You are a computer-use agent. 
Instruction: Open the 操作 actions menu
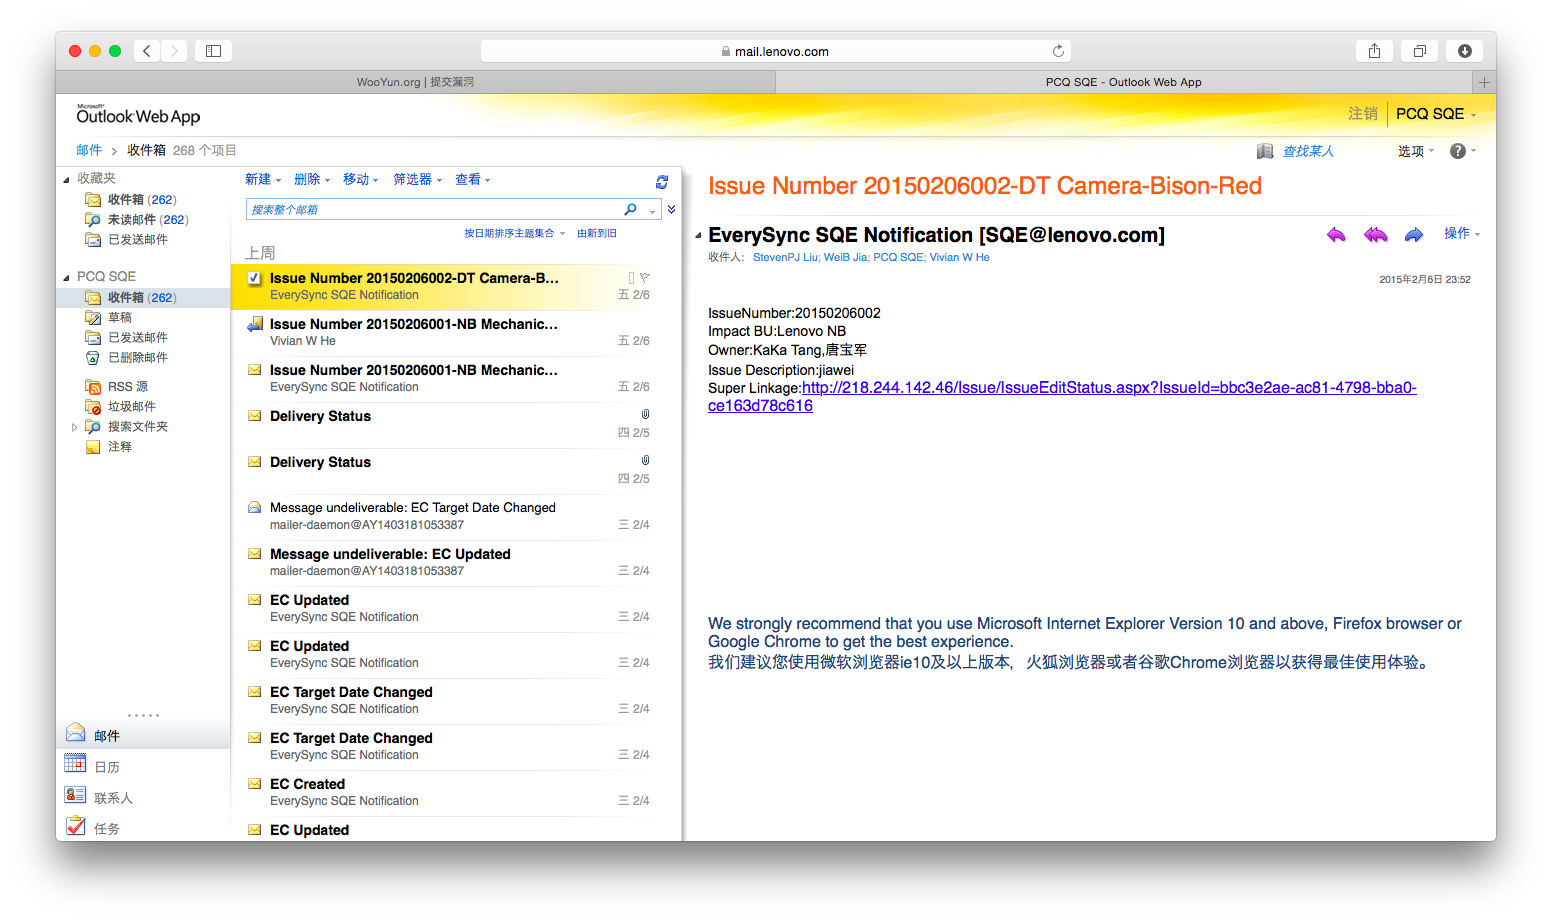(1461, 233)
